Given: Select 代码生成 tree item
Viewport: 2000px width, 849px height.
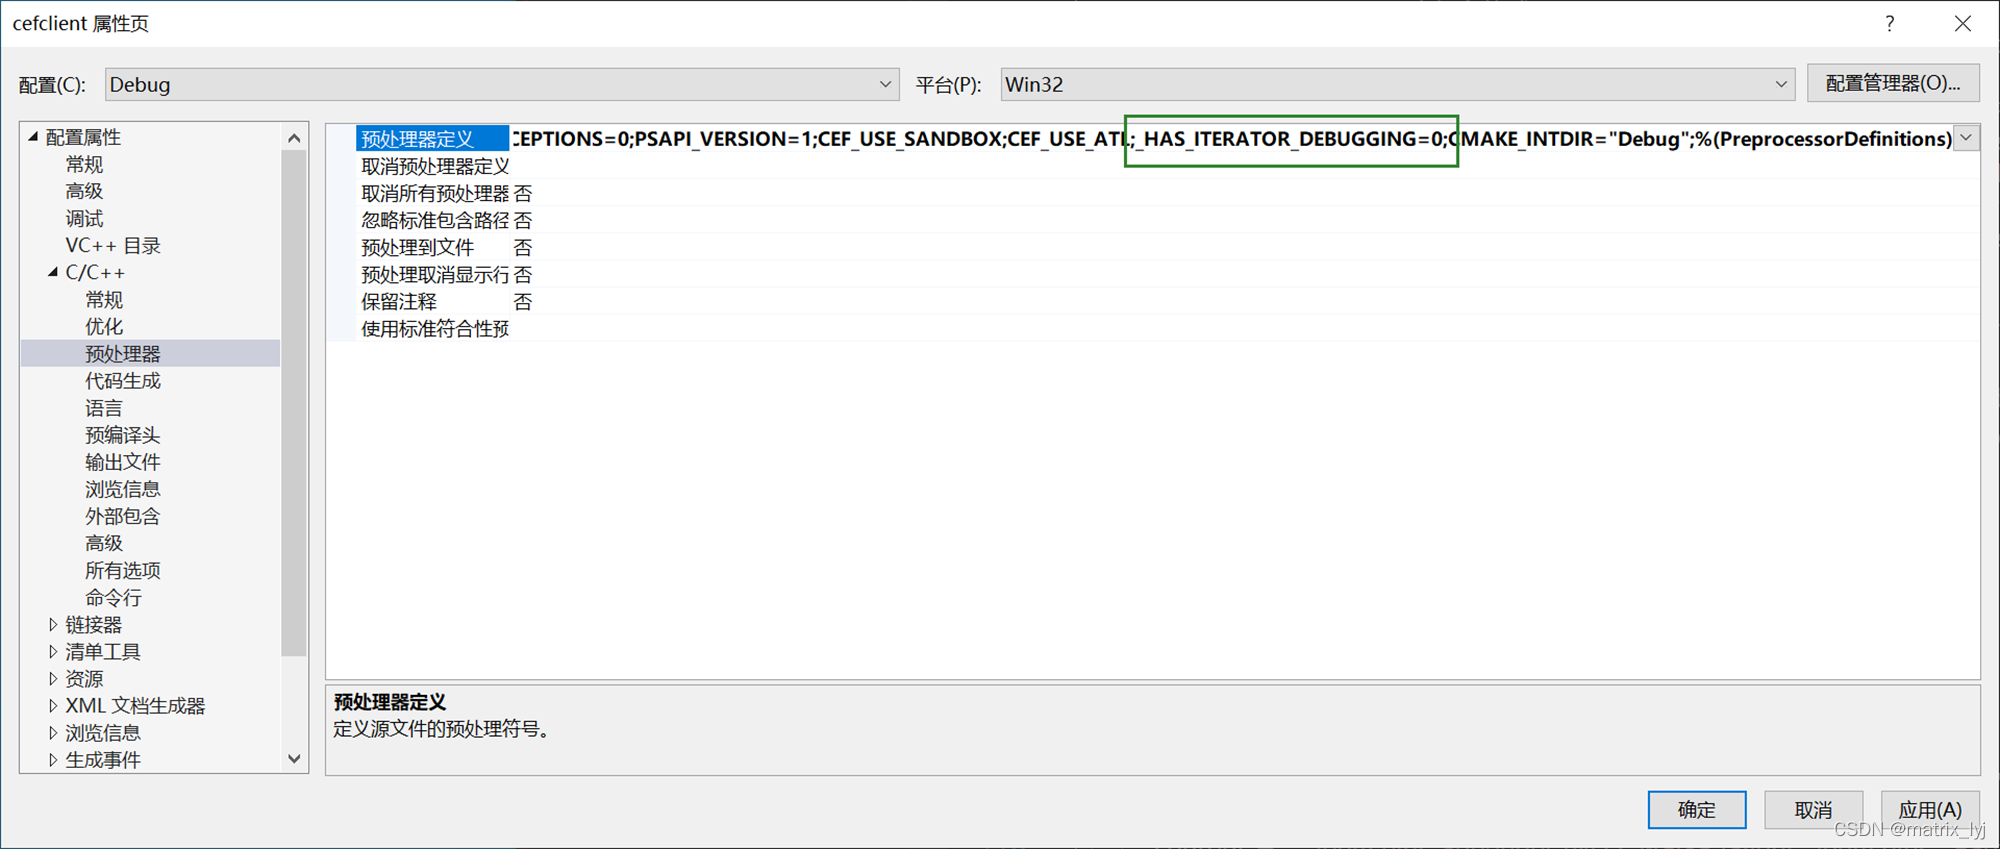Looking at the screenshot, I should (x=123, y=380).
